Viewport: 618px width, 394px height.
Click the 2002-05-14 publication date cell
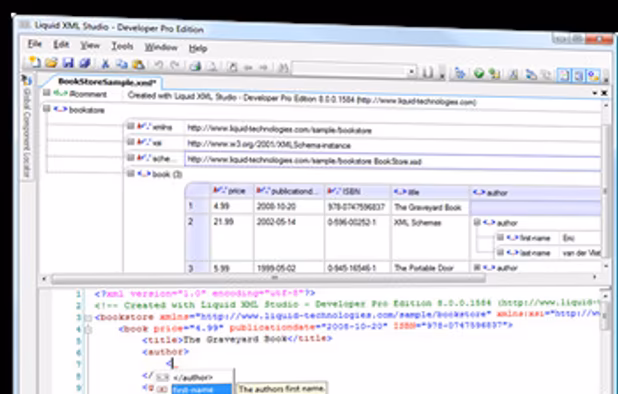289,237
